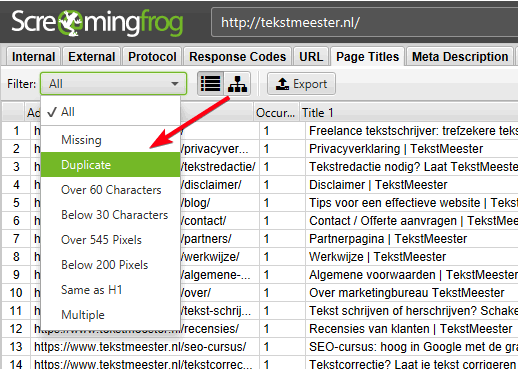Select the /werkwijze/ URL cell

coord(219,257)
